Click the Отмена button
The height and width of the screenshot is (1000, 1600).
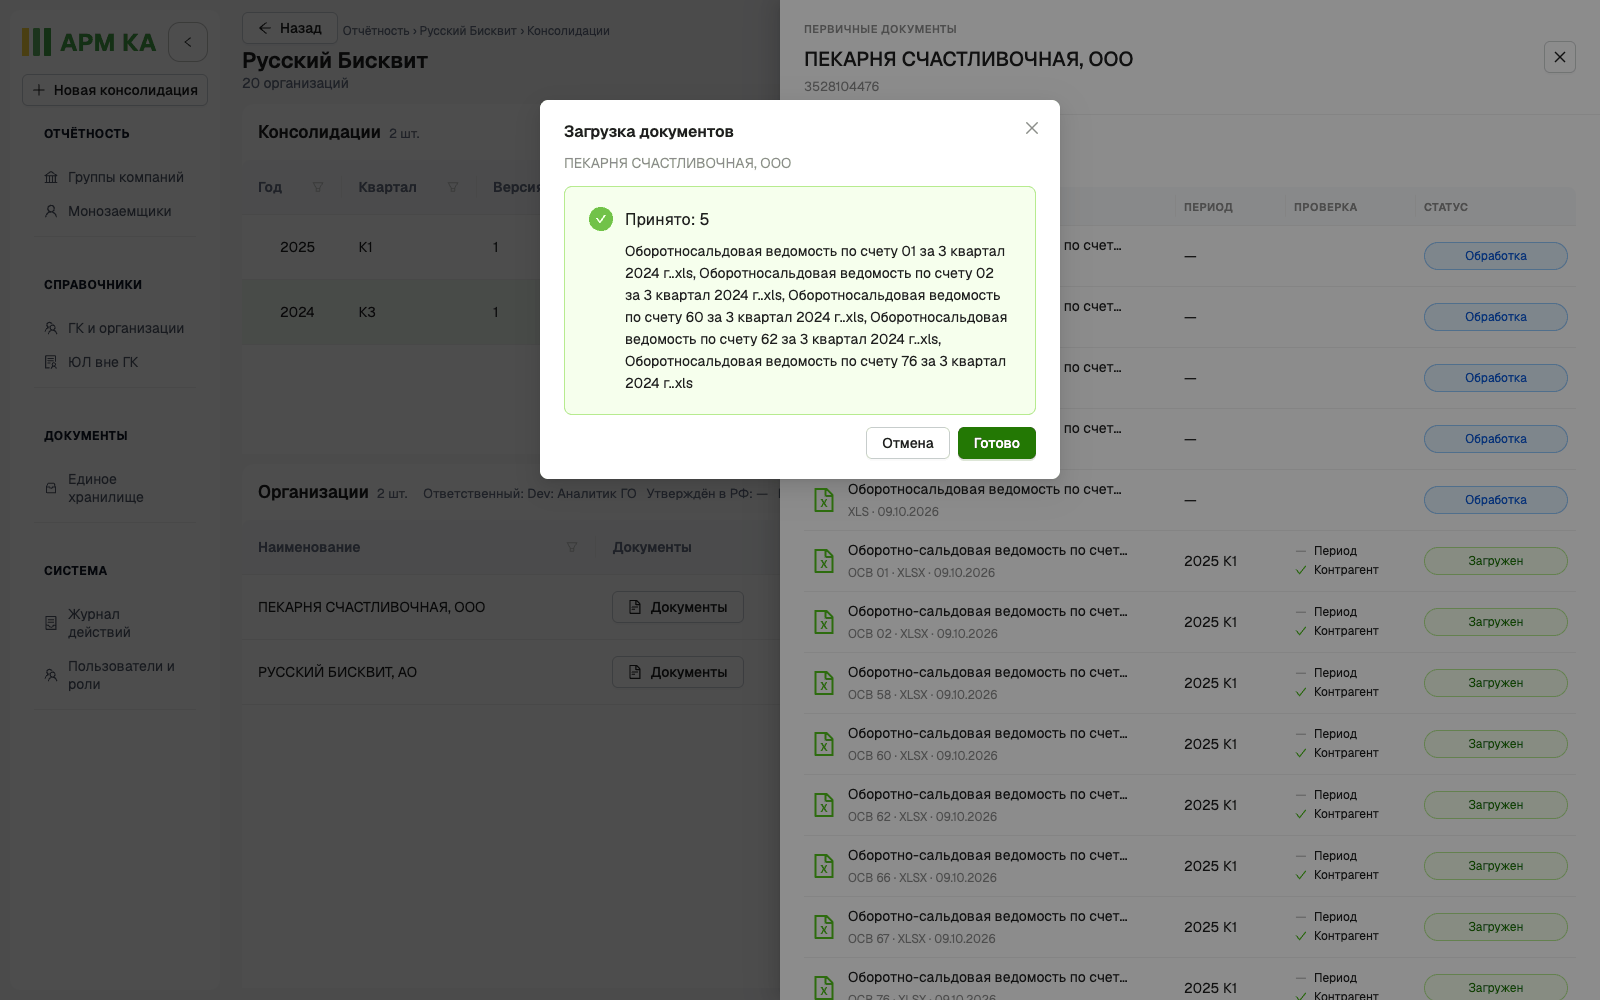(x=908, y=443)
